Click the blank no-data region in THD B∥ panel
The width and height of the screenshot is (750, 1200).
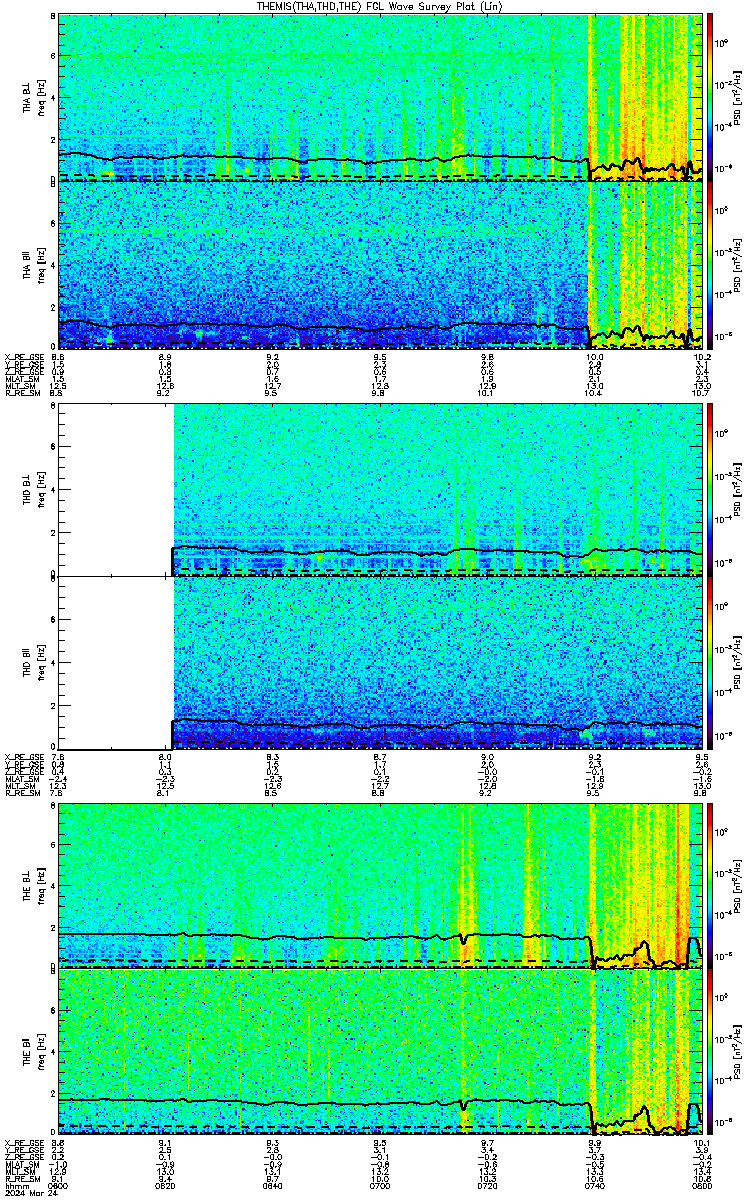(116, 663)
